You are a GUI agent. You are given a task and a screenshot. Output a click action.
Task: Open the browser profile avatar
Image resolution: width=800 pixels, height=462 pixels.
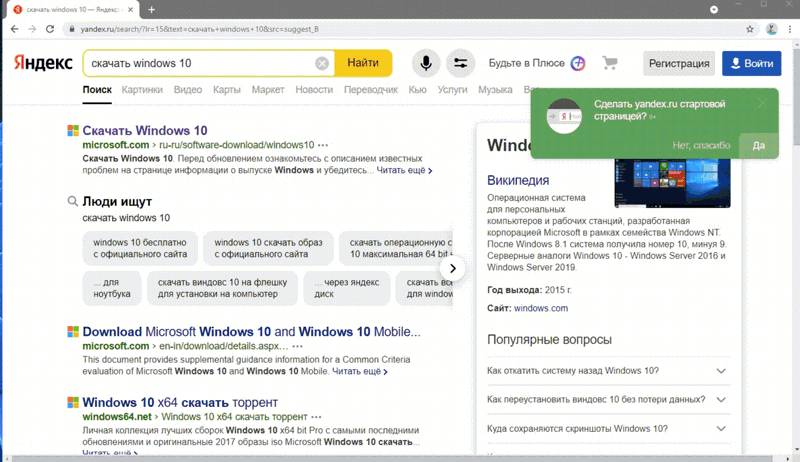771,29
